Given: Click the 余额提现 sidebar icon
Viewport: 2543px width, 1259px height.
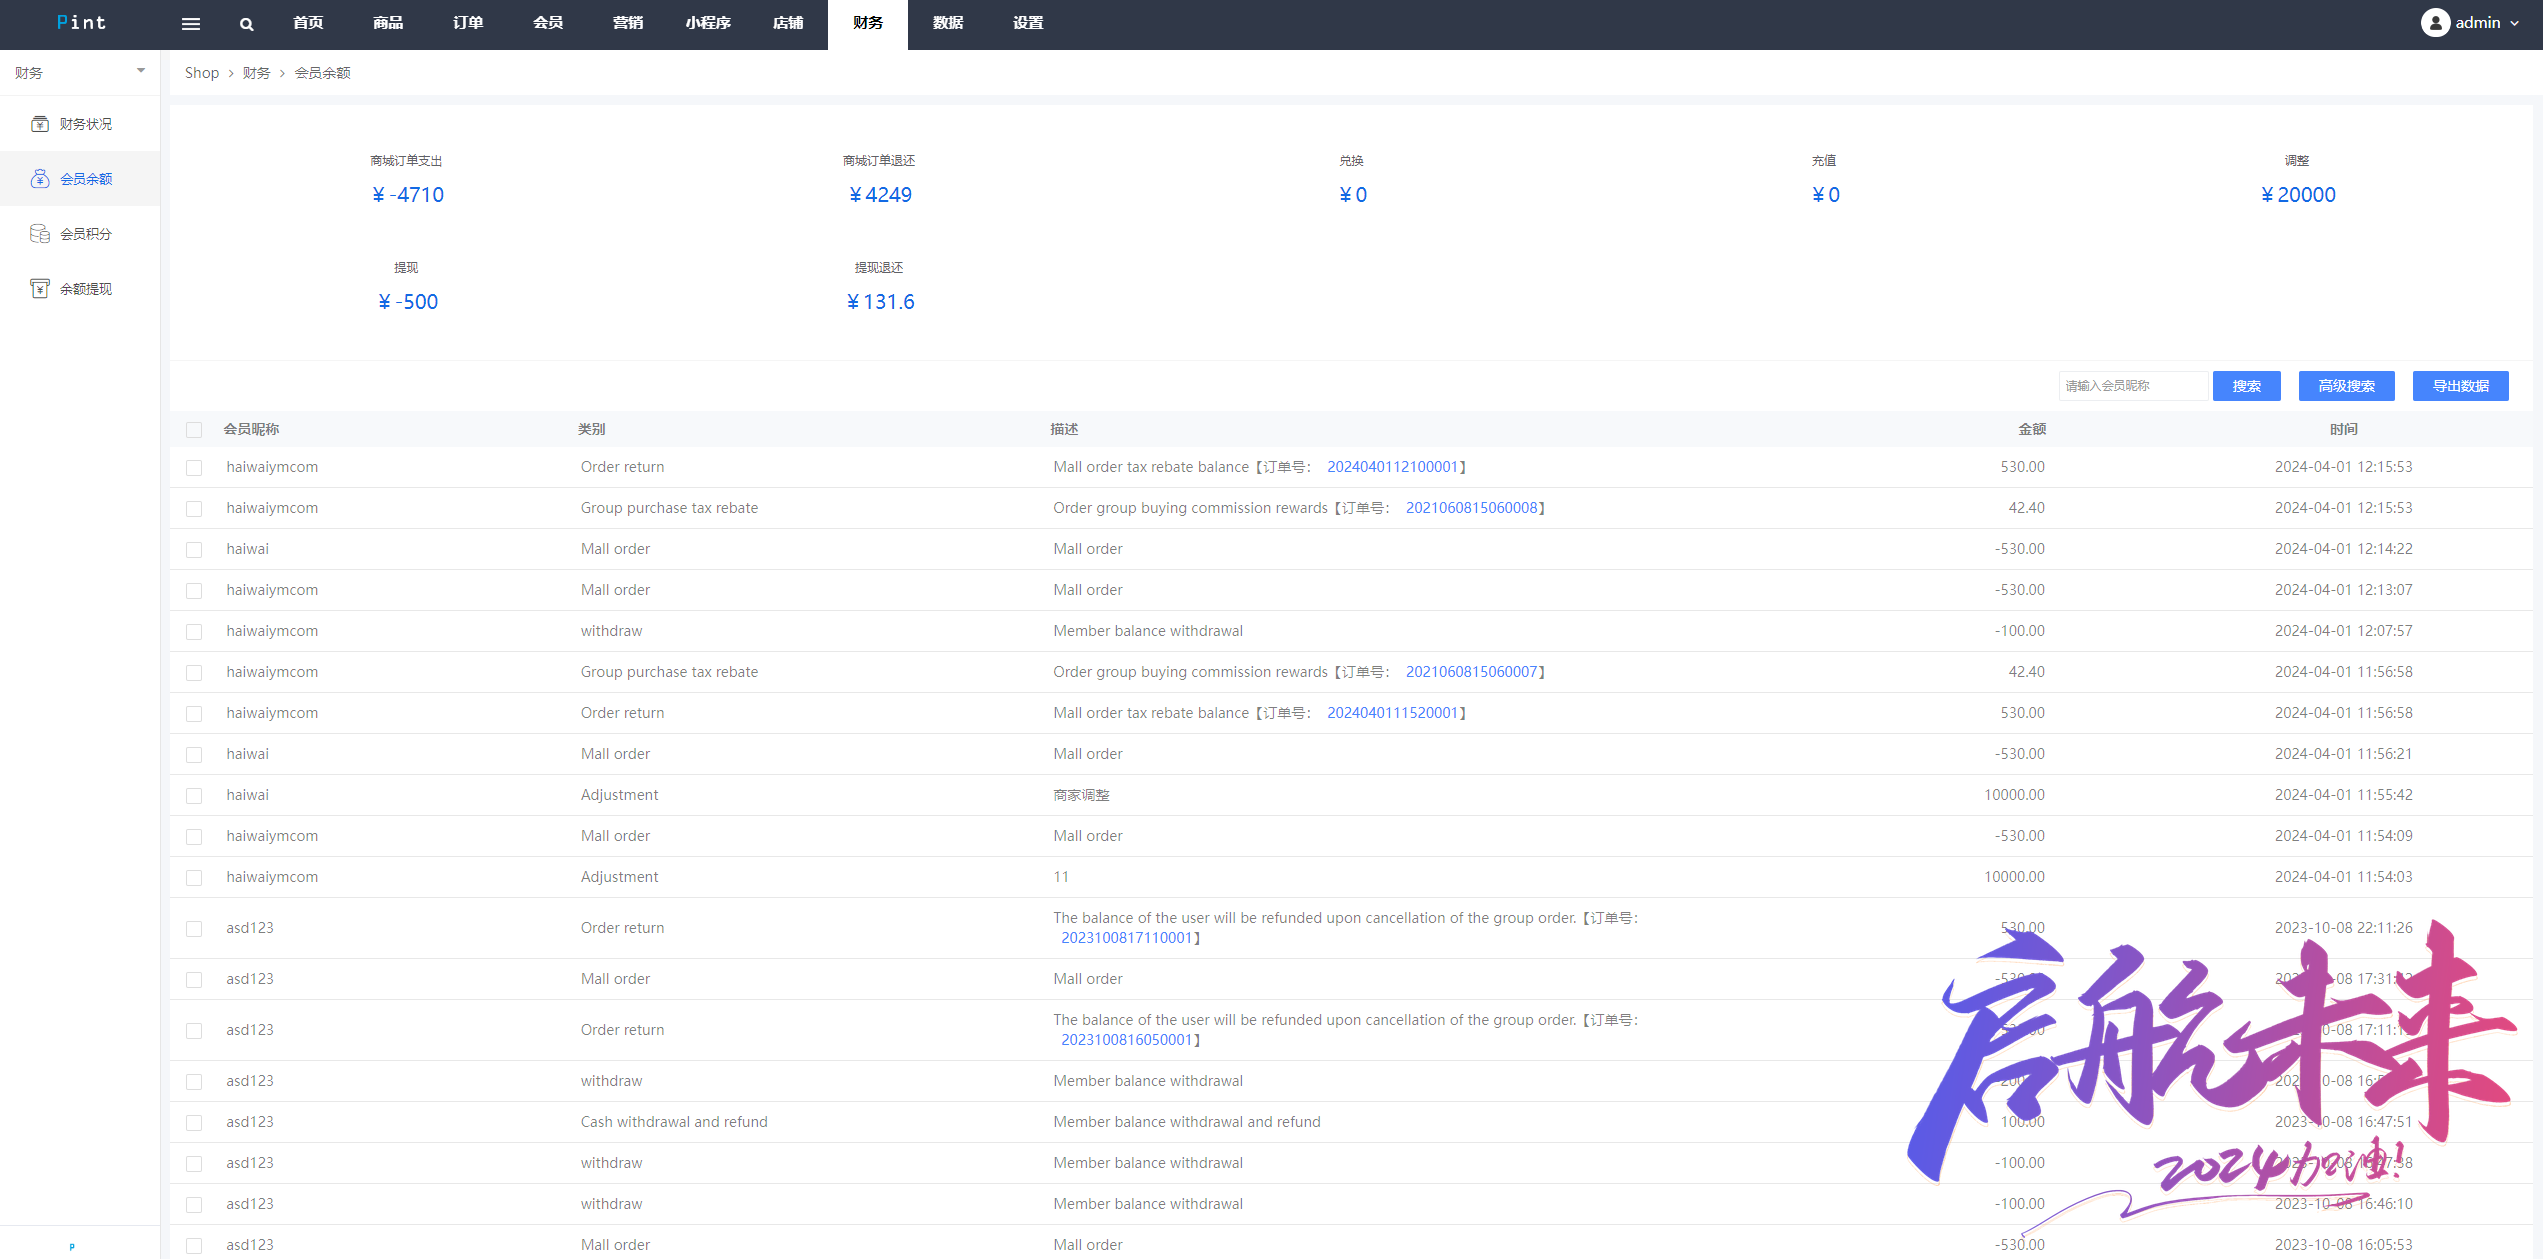Looking at the screenshot, I should pos(40,289).
